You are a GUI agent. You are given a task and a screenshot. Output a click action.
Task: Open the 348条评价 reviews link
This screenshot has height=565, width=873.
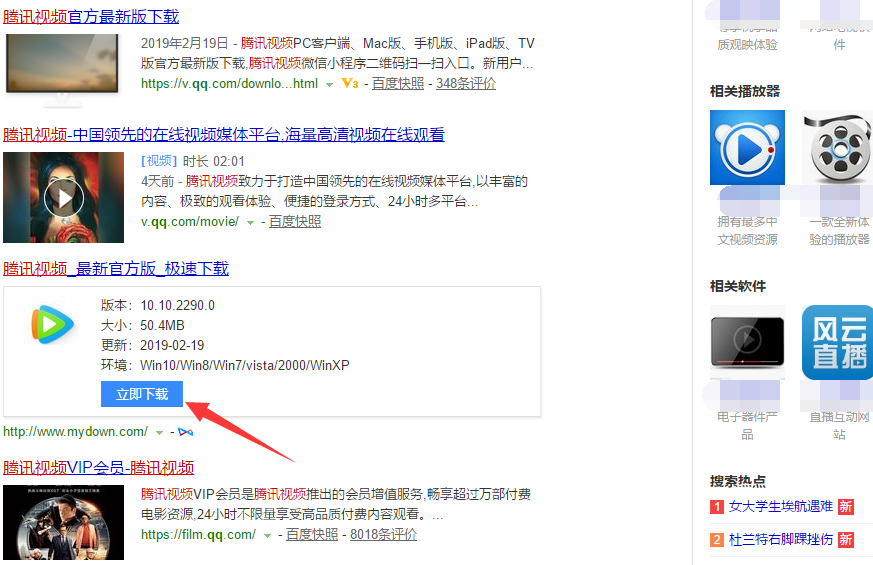pos(465,83)
